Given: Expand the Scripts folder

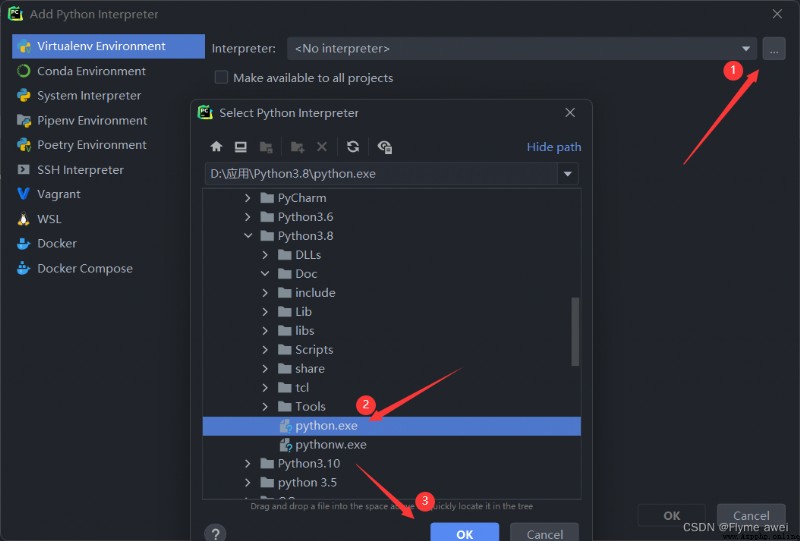Looking at the screenshot, I should [265, 350].
